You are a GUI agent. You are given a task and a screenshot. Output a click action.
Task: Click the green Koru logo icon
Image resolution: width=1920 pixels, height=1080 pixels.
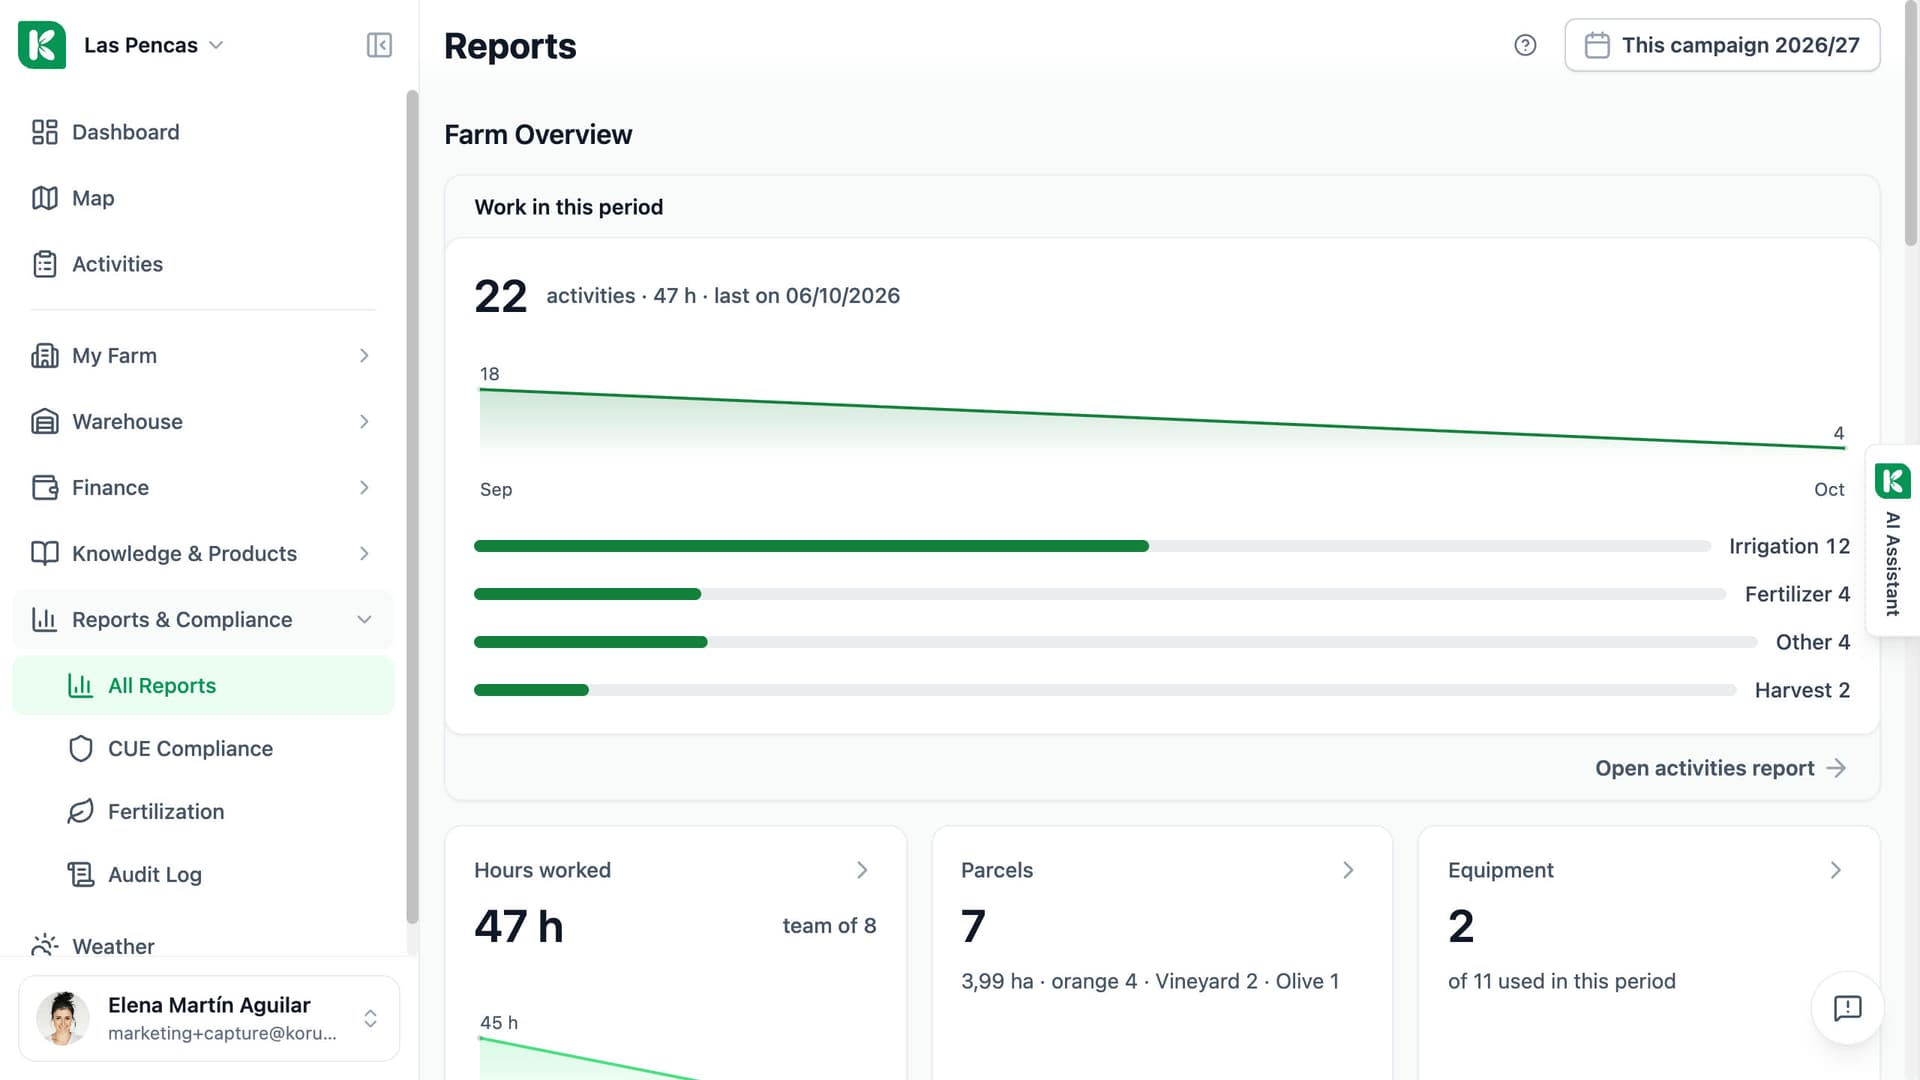tap(42, 45)
